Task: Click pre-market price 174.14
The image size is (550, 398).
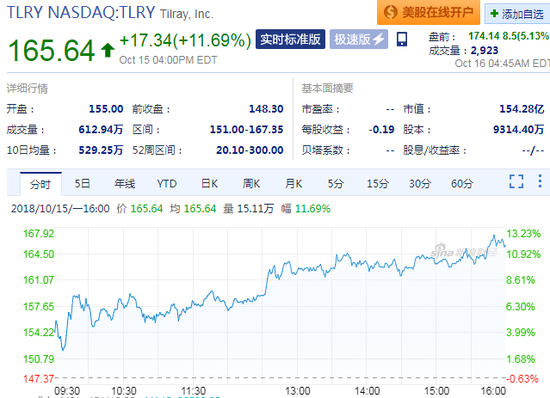Action: 484,36
